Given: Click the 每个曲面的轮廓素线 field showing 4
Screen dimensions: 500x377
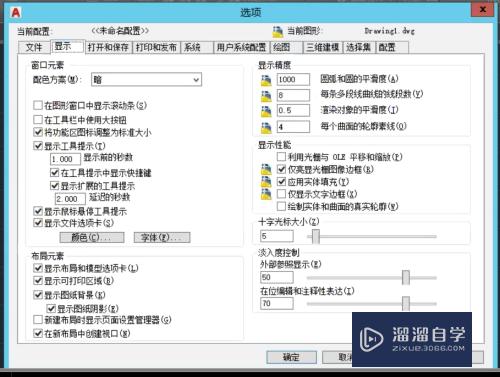Looking at the screenshot, I should pos(293,127).
